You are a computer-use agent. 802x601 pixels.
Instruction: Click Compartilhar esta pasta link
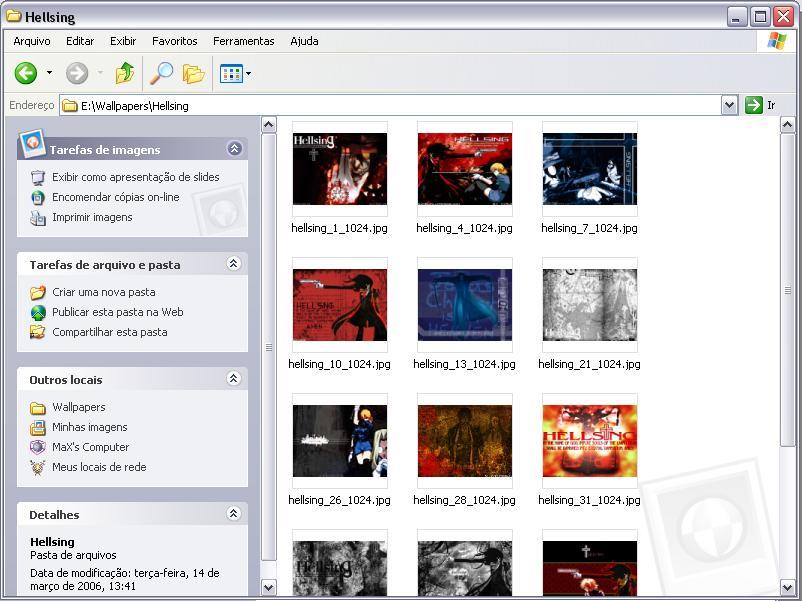109,332
